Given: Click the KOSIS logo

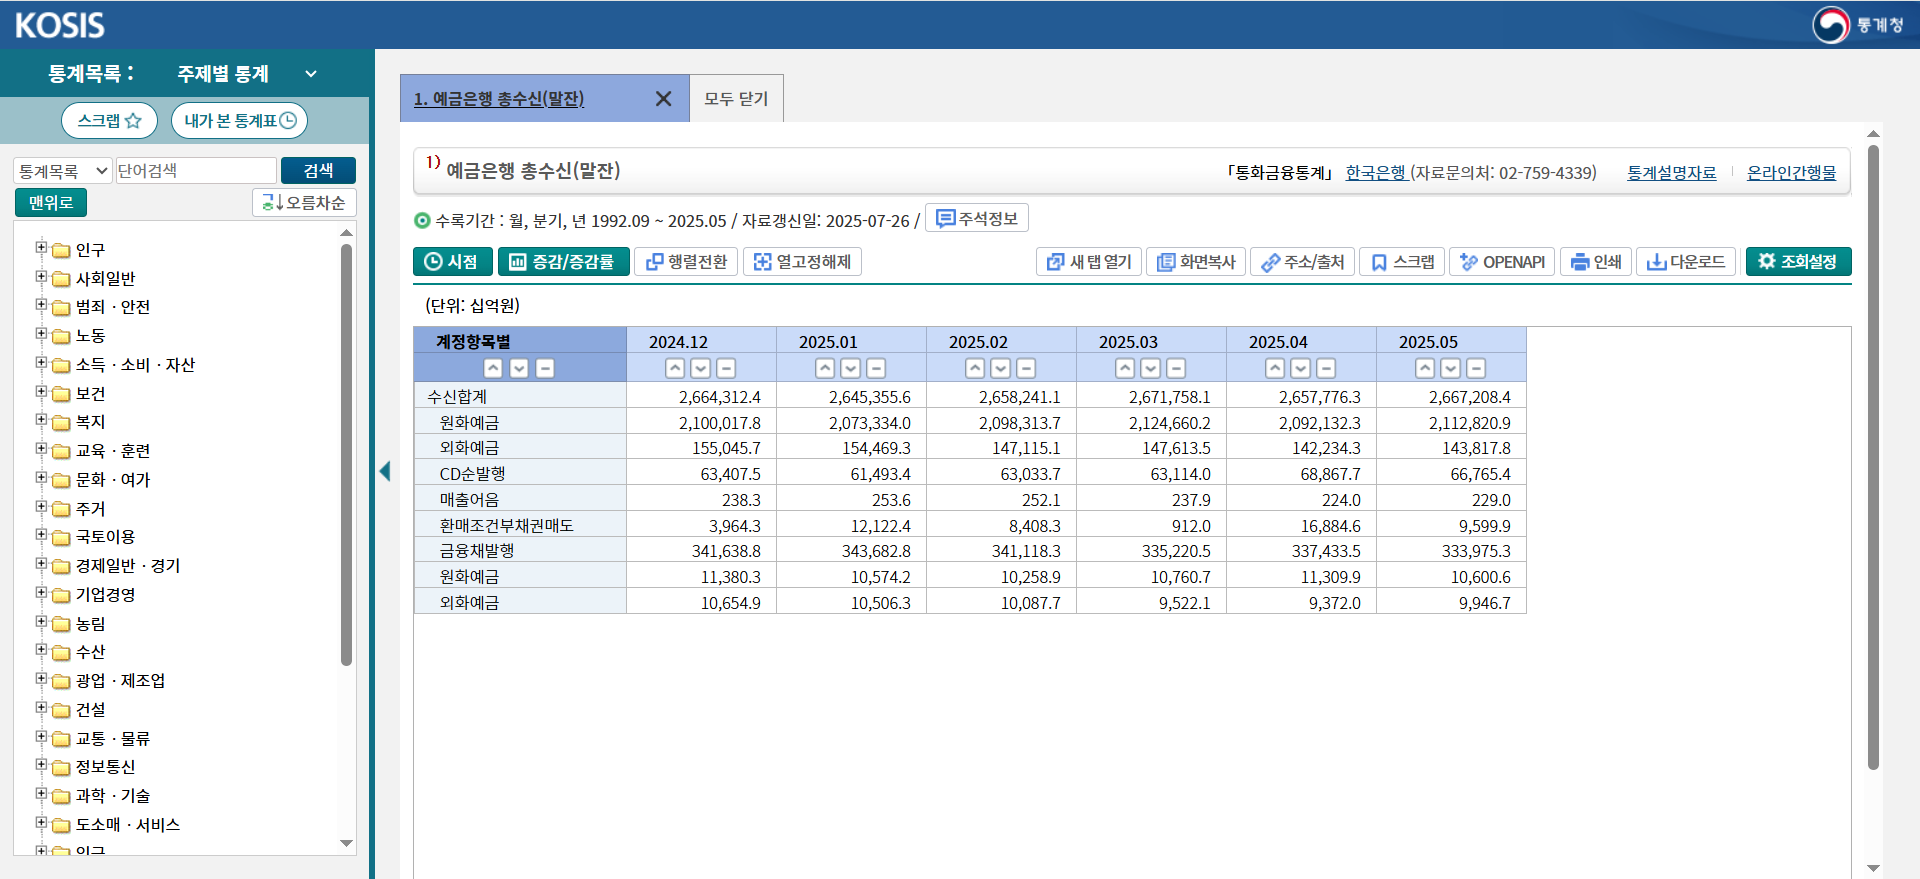Looking at the screenshot, I should click(59, 25).
